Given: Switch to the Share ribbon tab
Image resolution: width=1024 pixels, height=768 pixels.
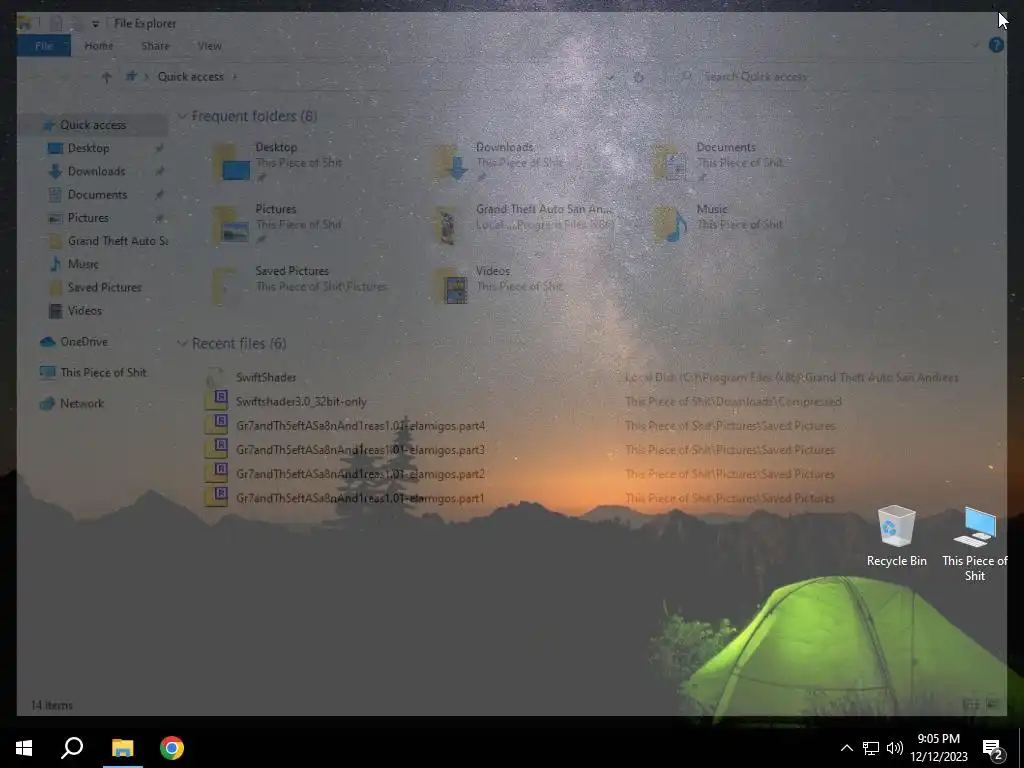Looking at the screenshot, I should (155, 46).
